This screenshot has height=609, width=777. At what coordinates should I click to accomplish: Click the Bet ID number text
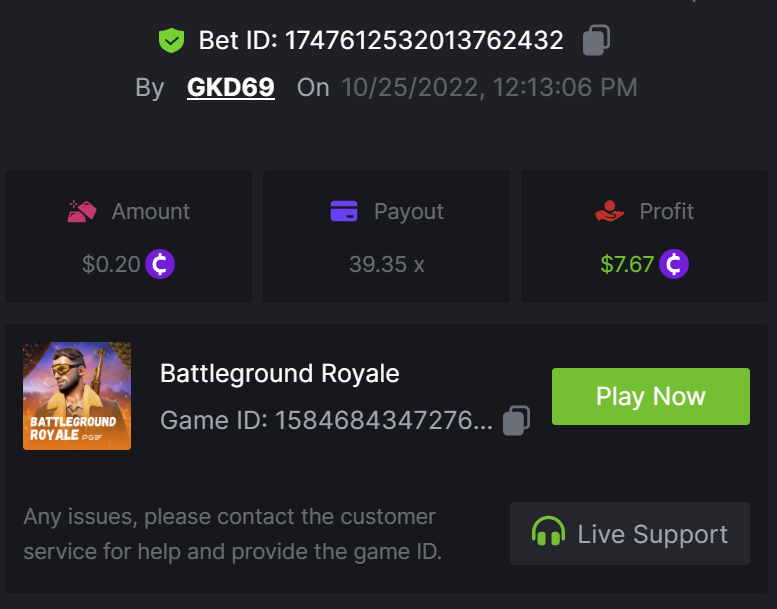point(424,41)
